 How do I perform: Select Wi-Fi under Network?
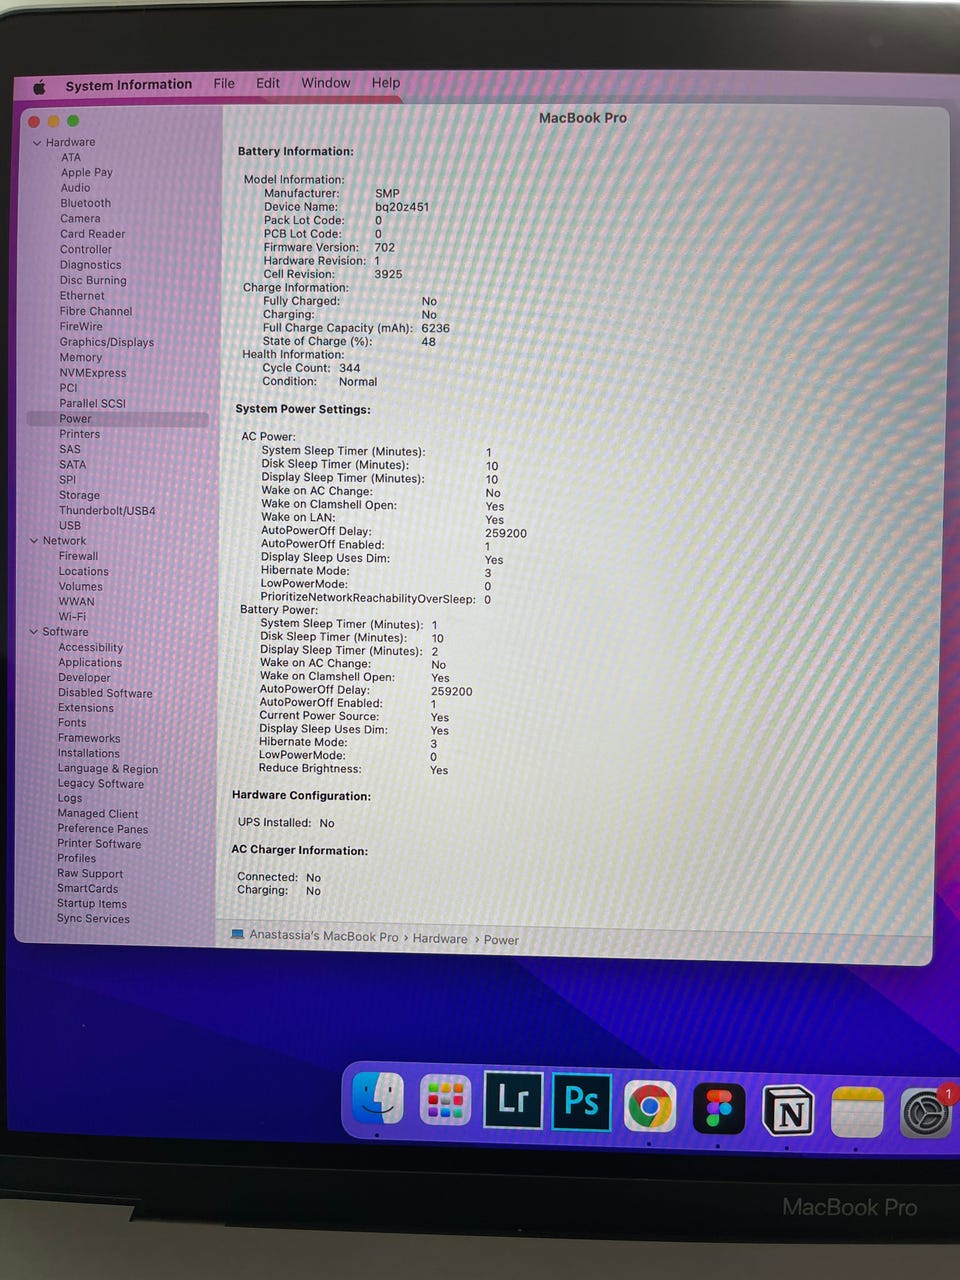[x=72, y=617]
